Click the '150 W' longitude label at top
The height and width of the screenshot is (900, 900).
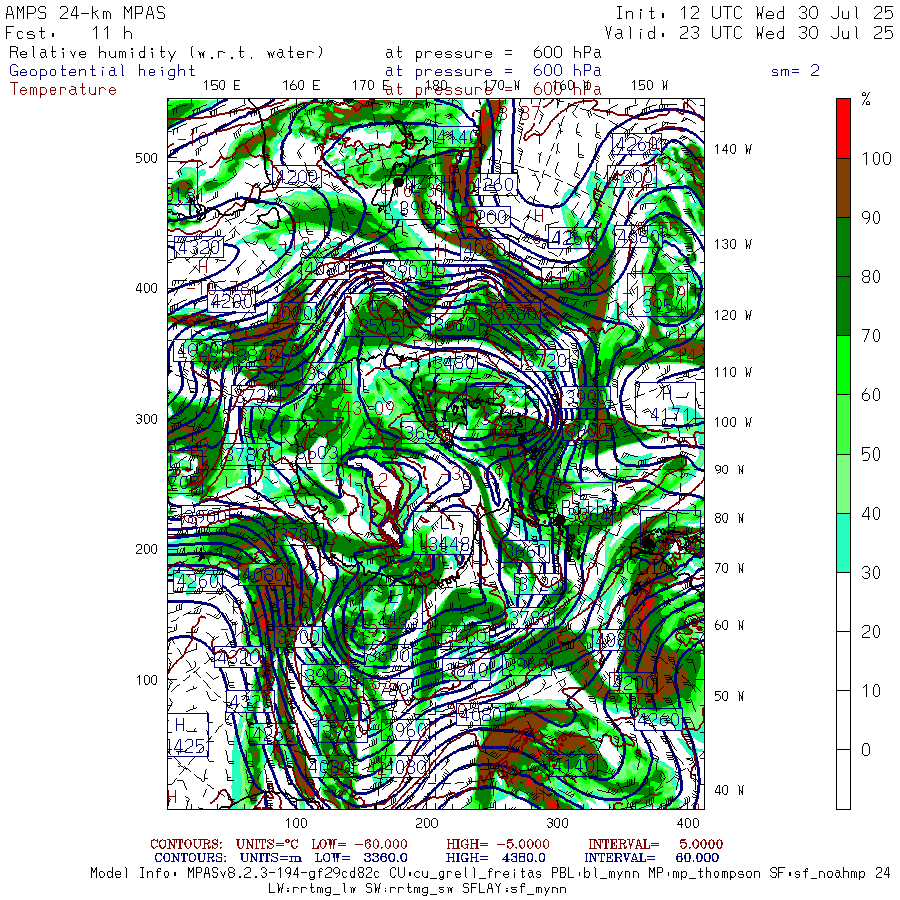point(650,86)
